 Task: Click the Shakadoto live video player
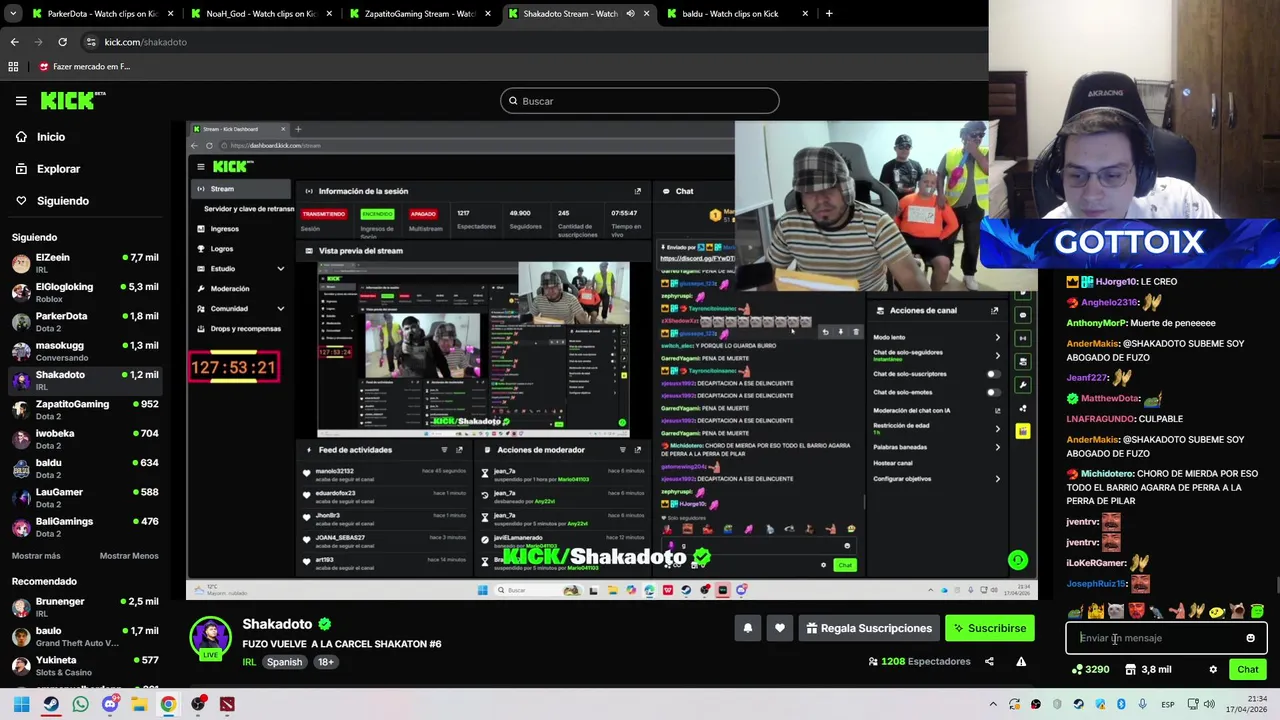[x=612, y=360]
